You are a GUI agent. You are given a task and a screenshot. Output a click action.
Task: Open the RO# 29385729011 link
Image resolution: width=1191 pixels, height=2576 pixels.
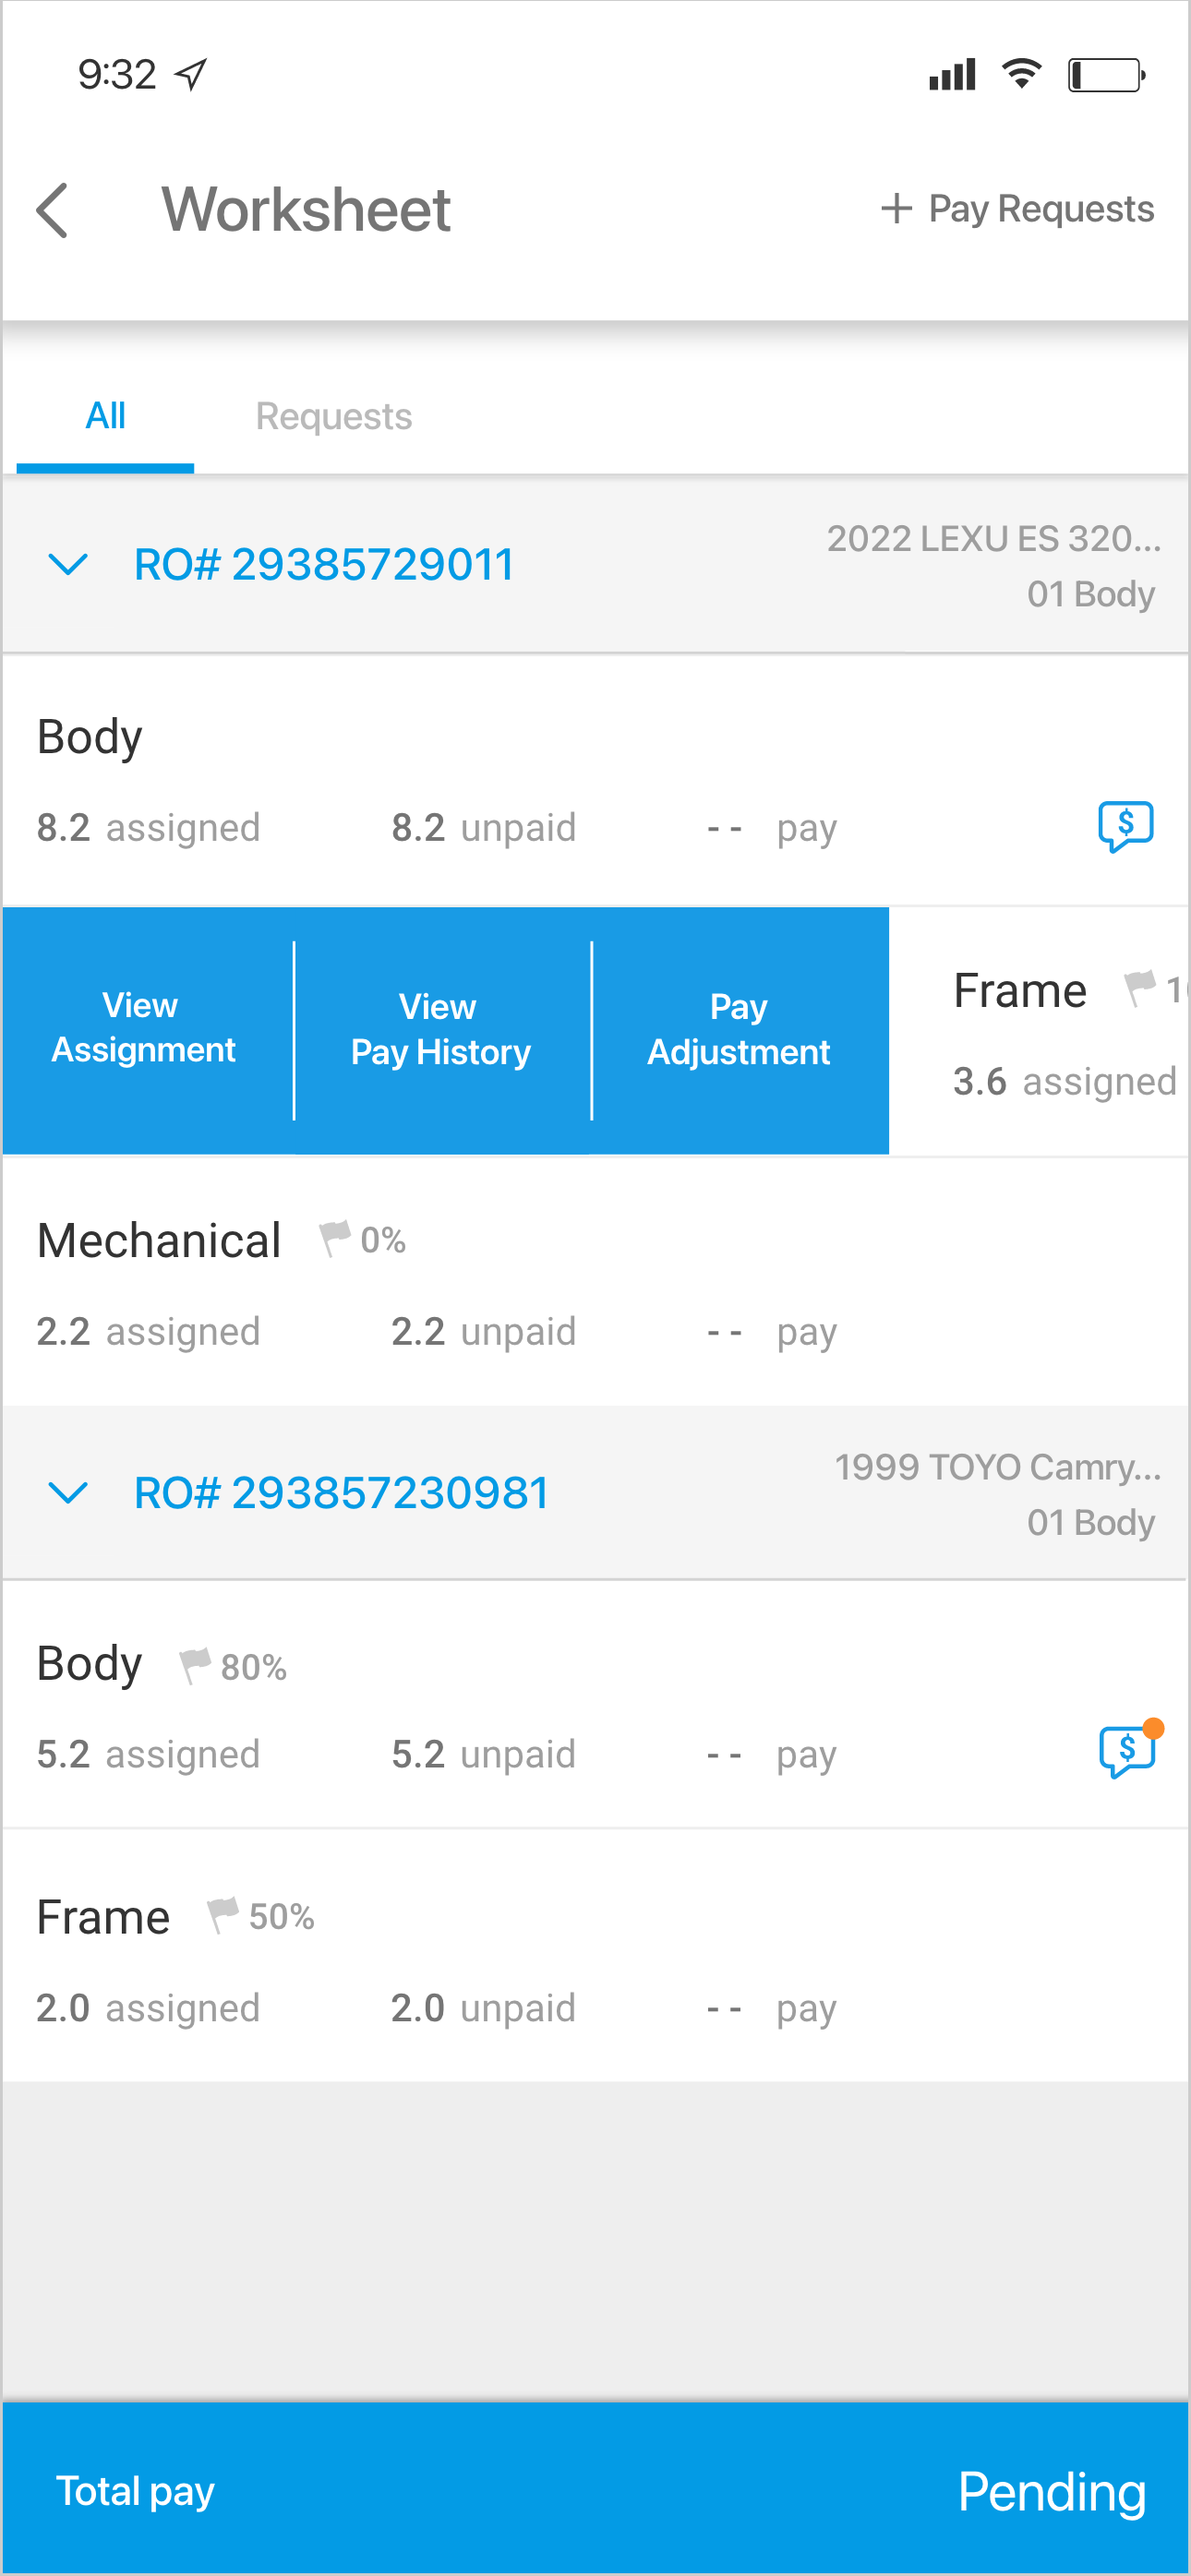pos(324,565)
